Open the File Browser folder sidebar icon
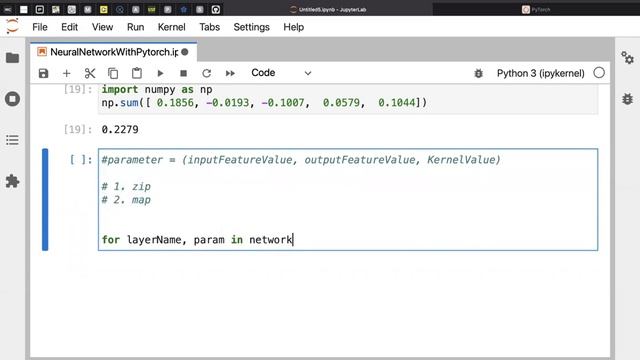This screenshot has width=640, height=360. click(x=12, y=58)
